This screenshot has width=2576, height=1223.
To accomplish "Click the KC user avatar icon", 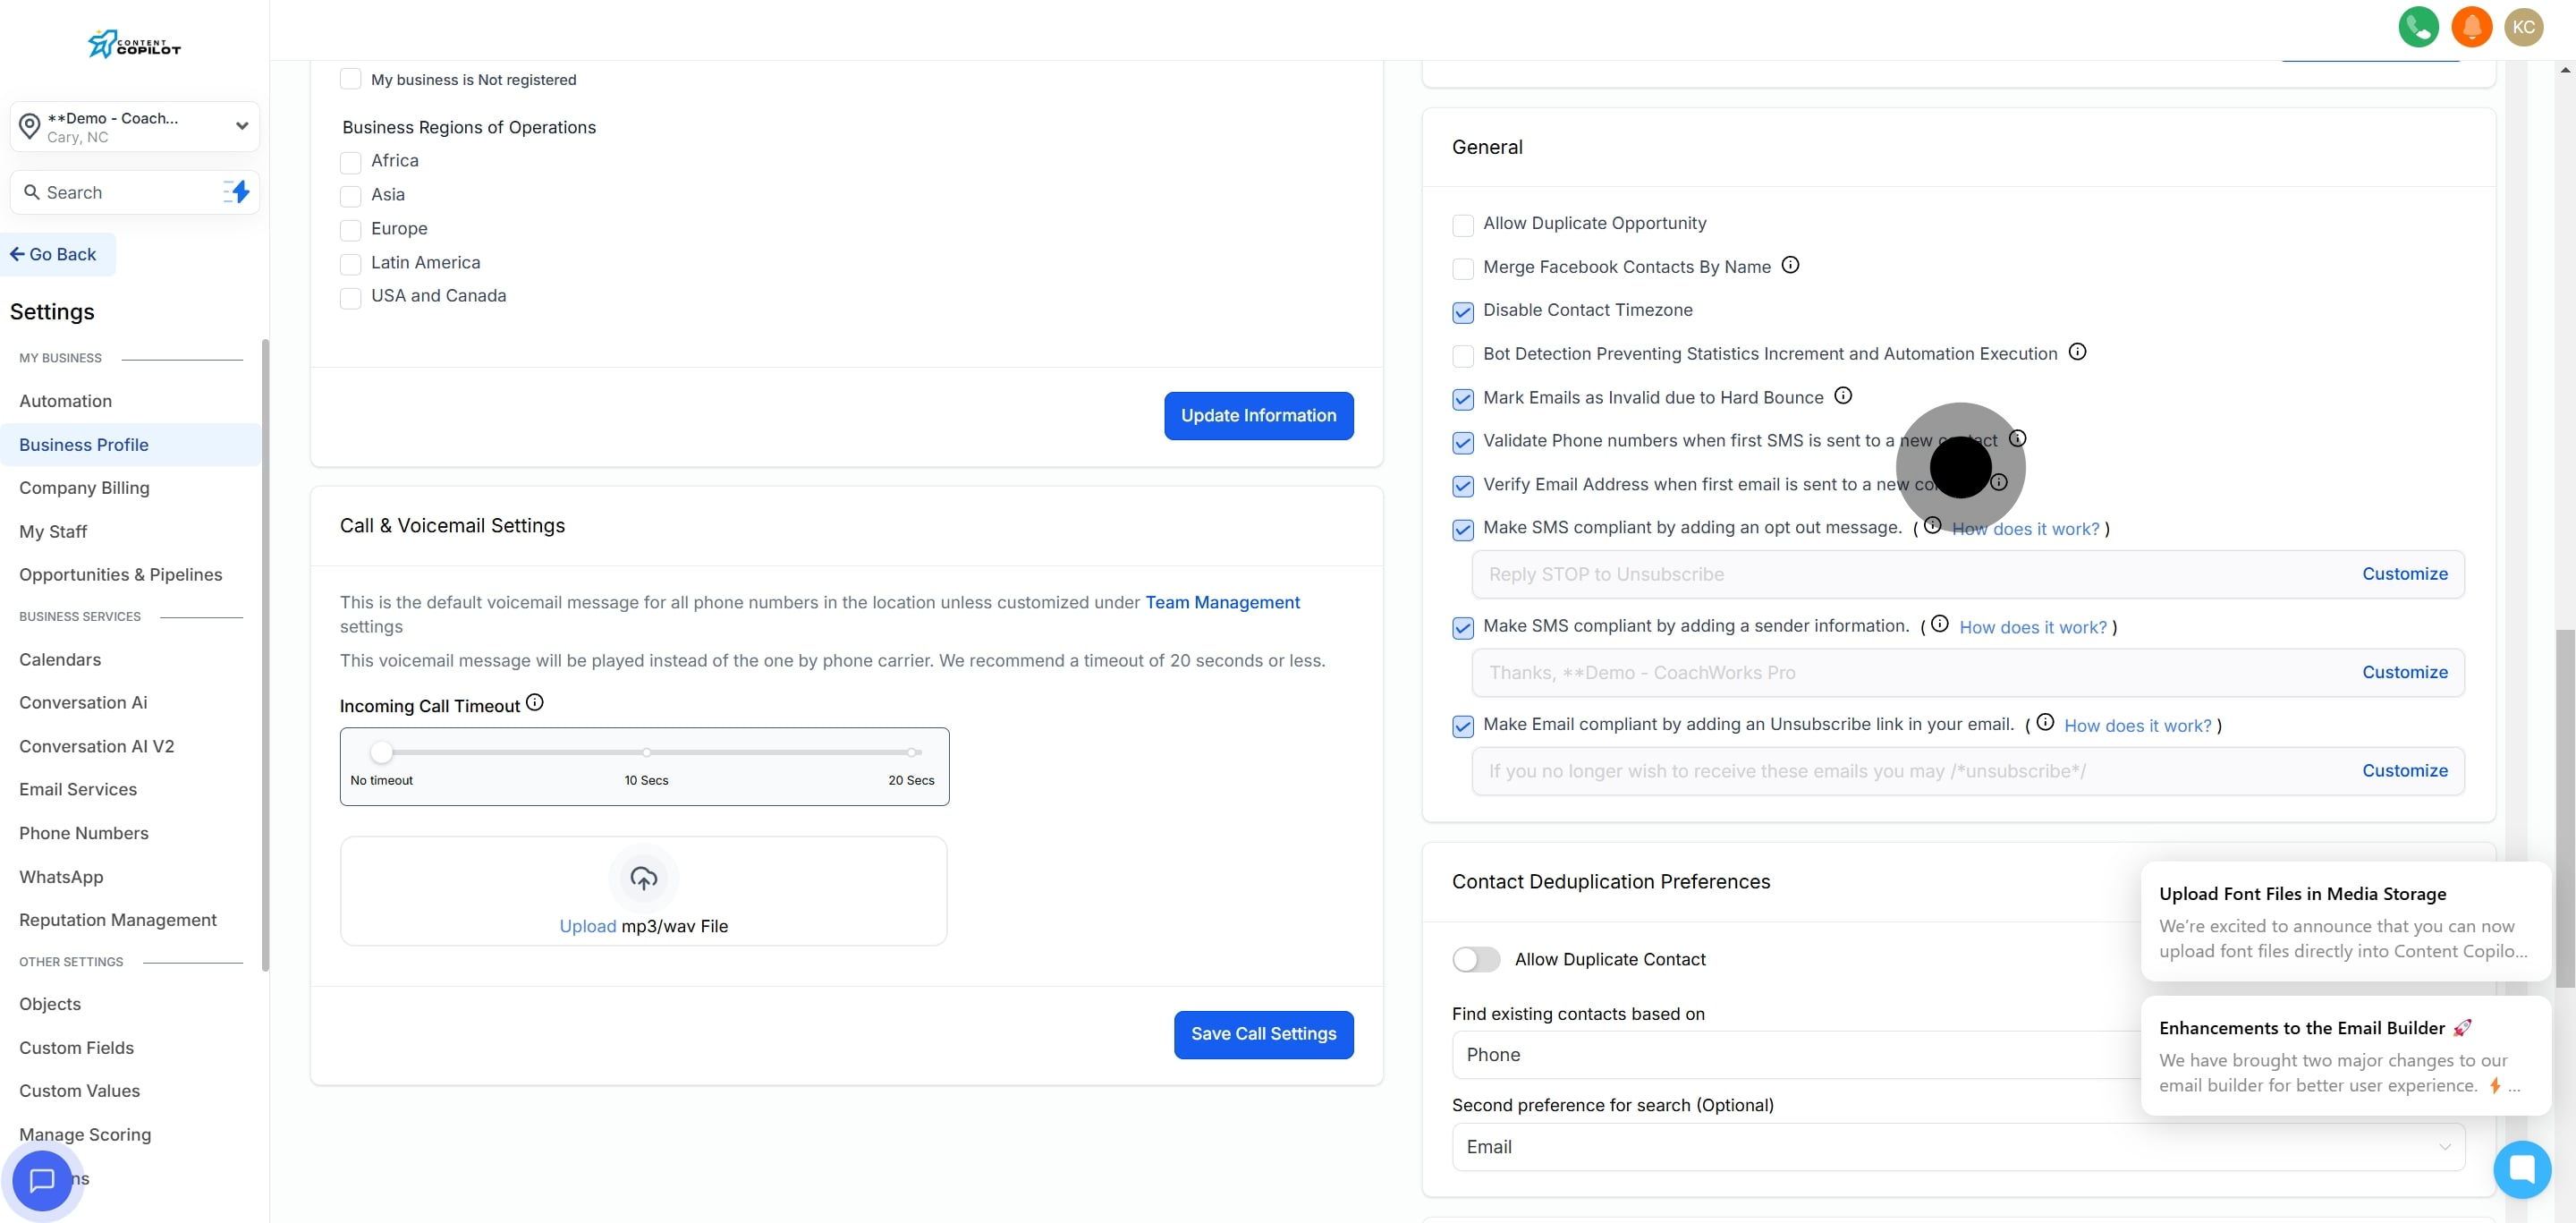I will pyautogui.click(x=2523, y=27).
